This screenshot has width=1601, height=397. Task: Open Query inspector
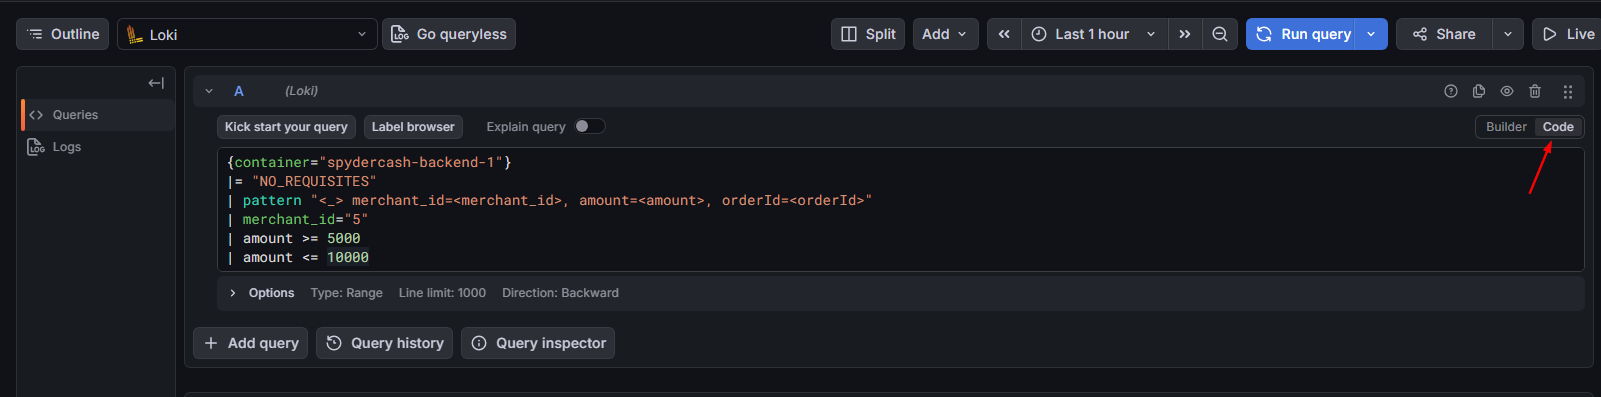[x=538, y=343]
